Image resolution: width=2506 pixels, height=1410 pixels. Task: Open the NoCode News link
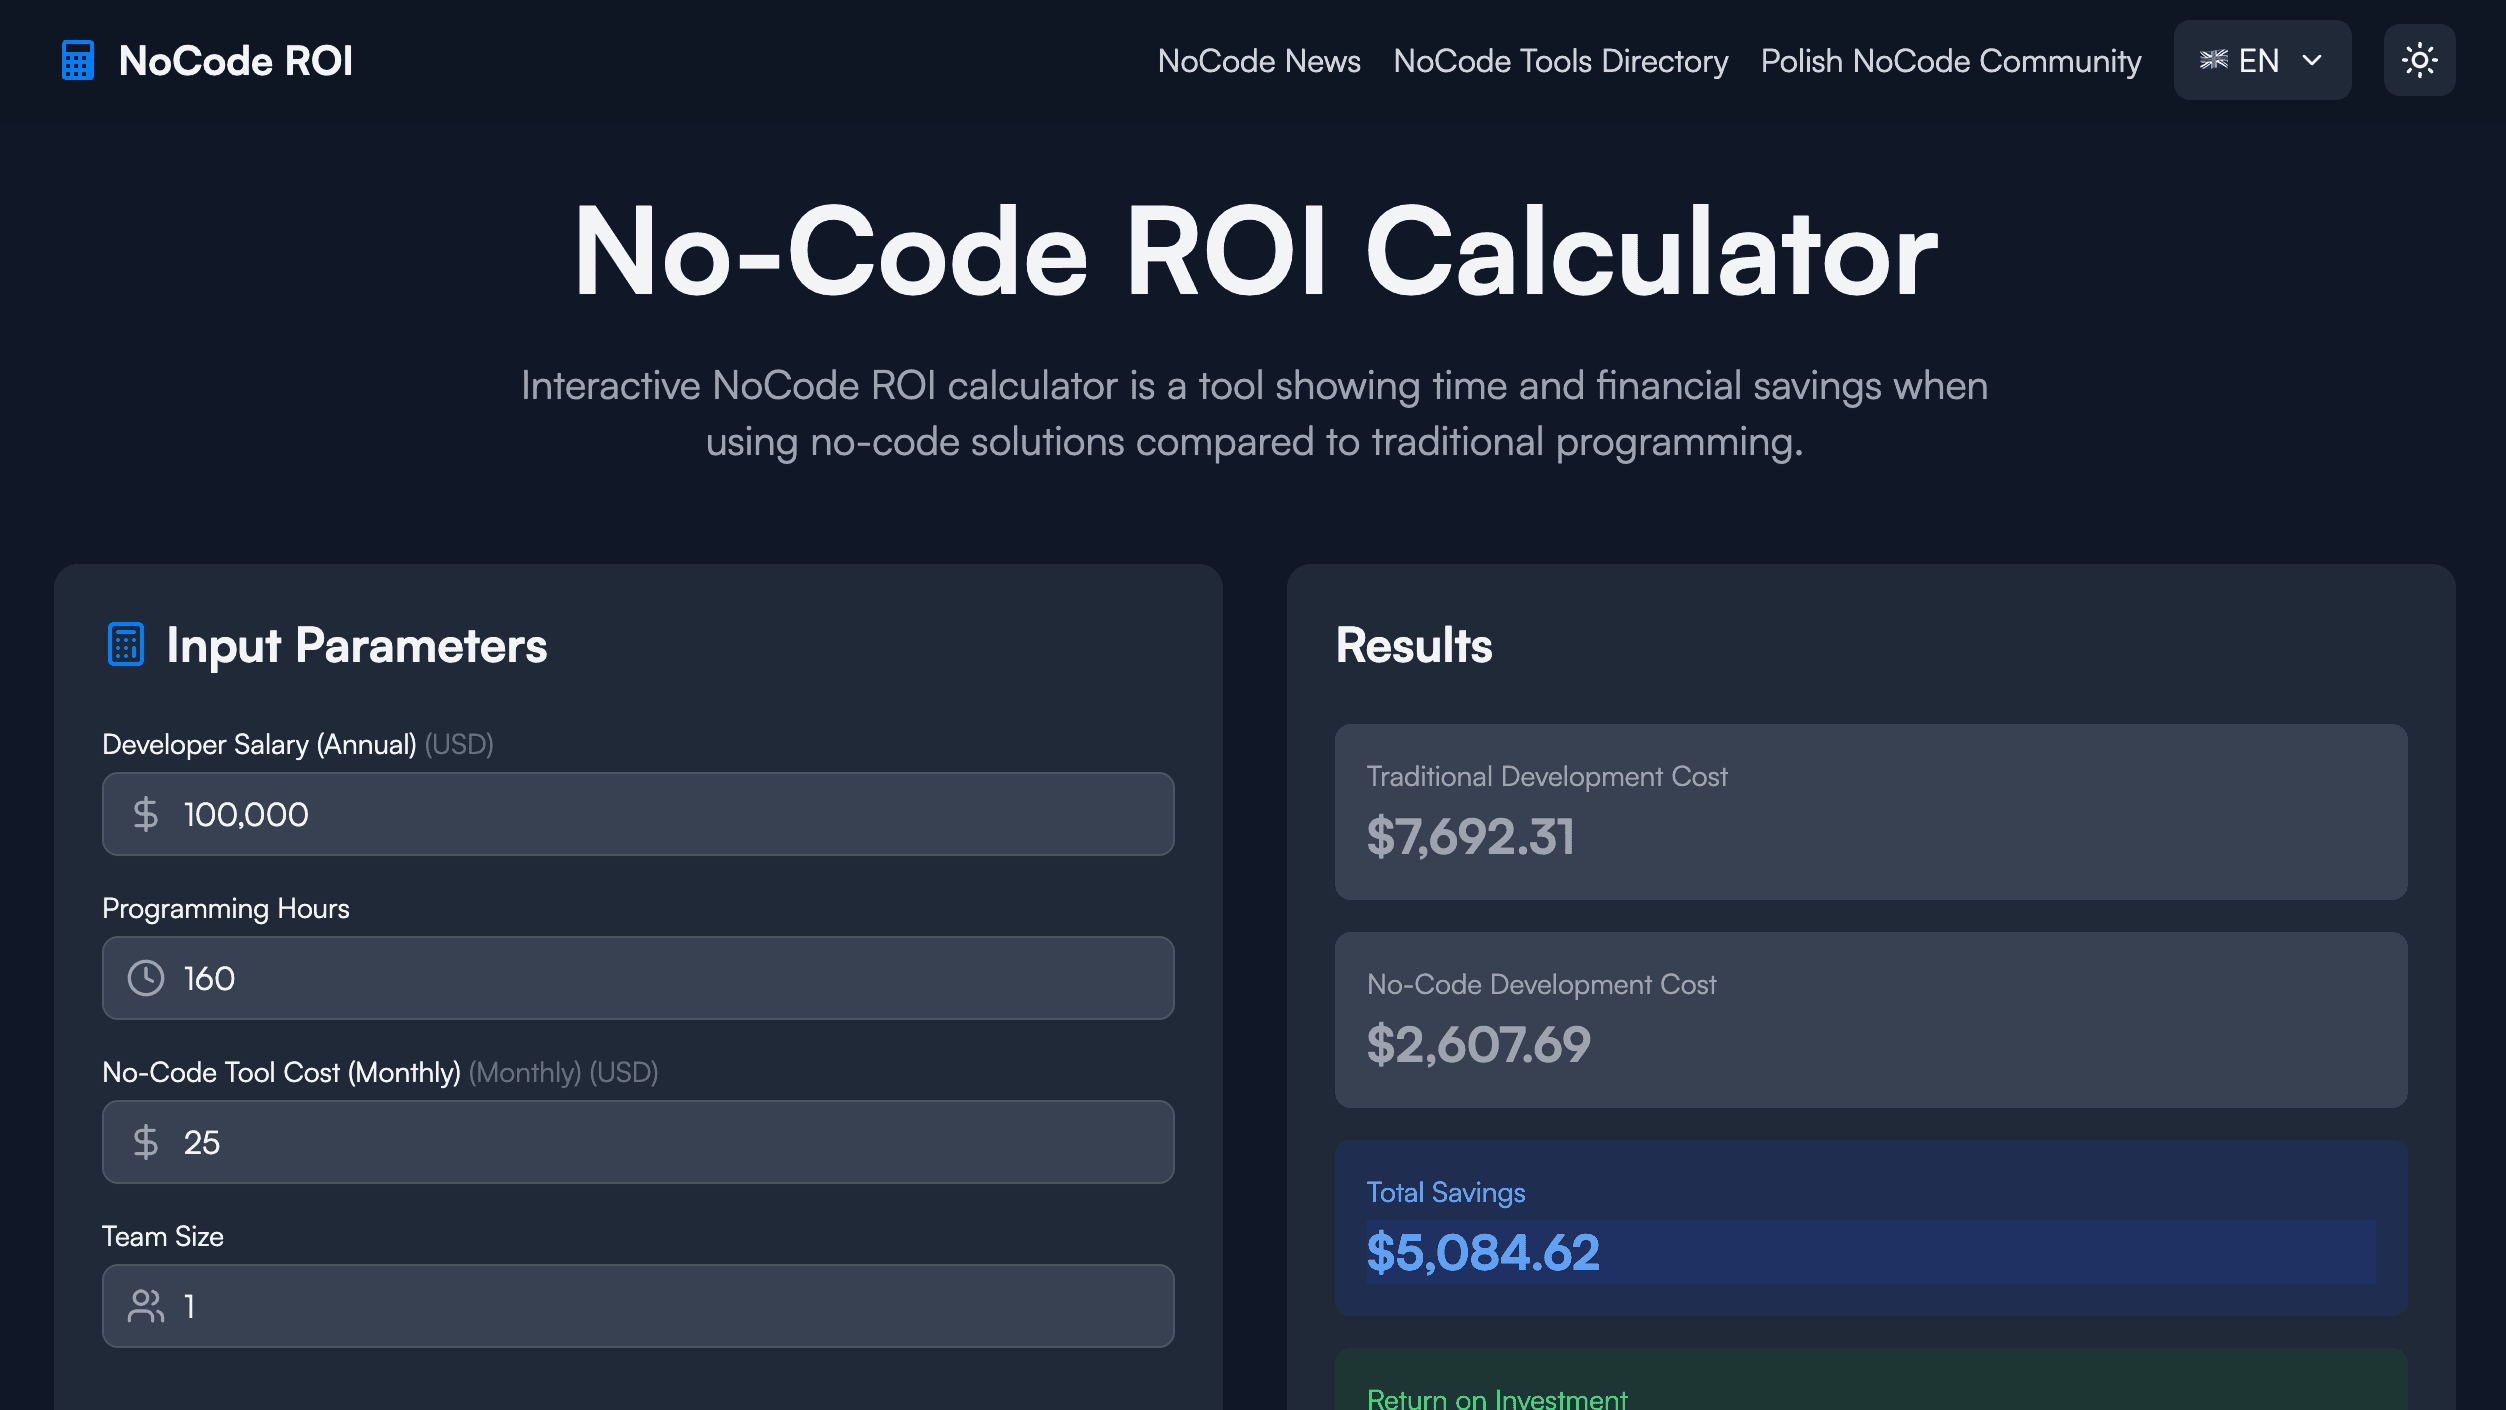click(1259, 61)
